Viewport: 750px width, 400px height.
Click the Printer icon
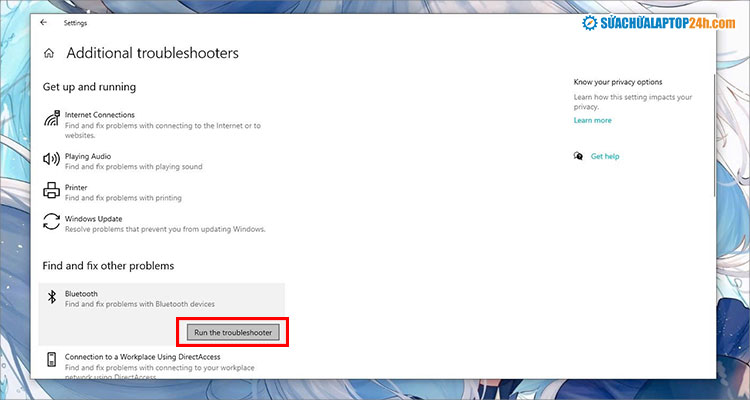coord(52,190)
